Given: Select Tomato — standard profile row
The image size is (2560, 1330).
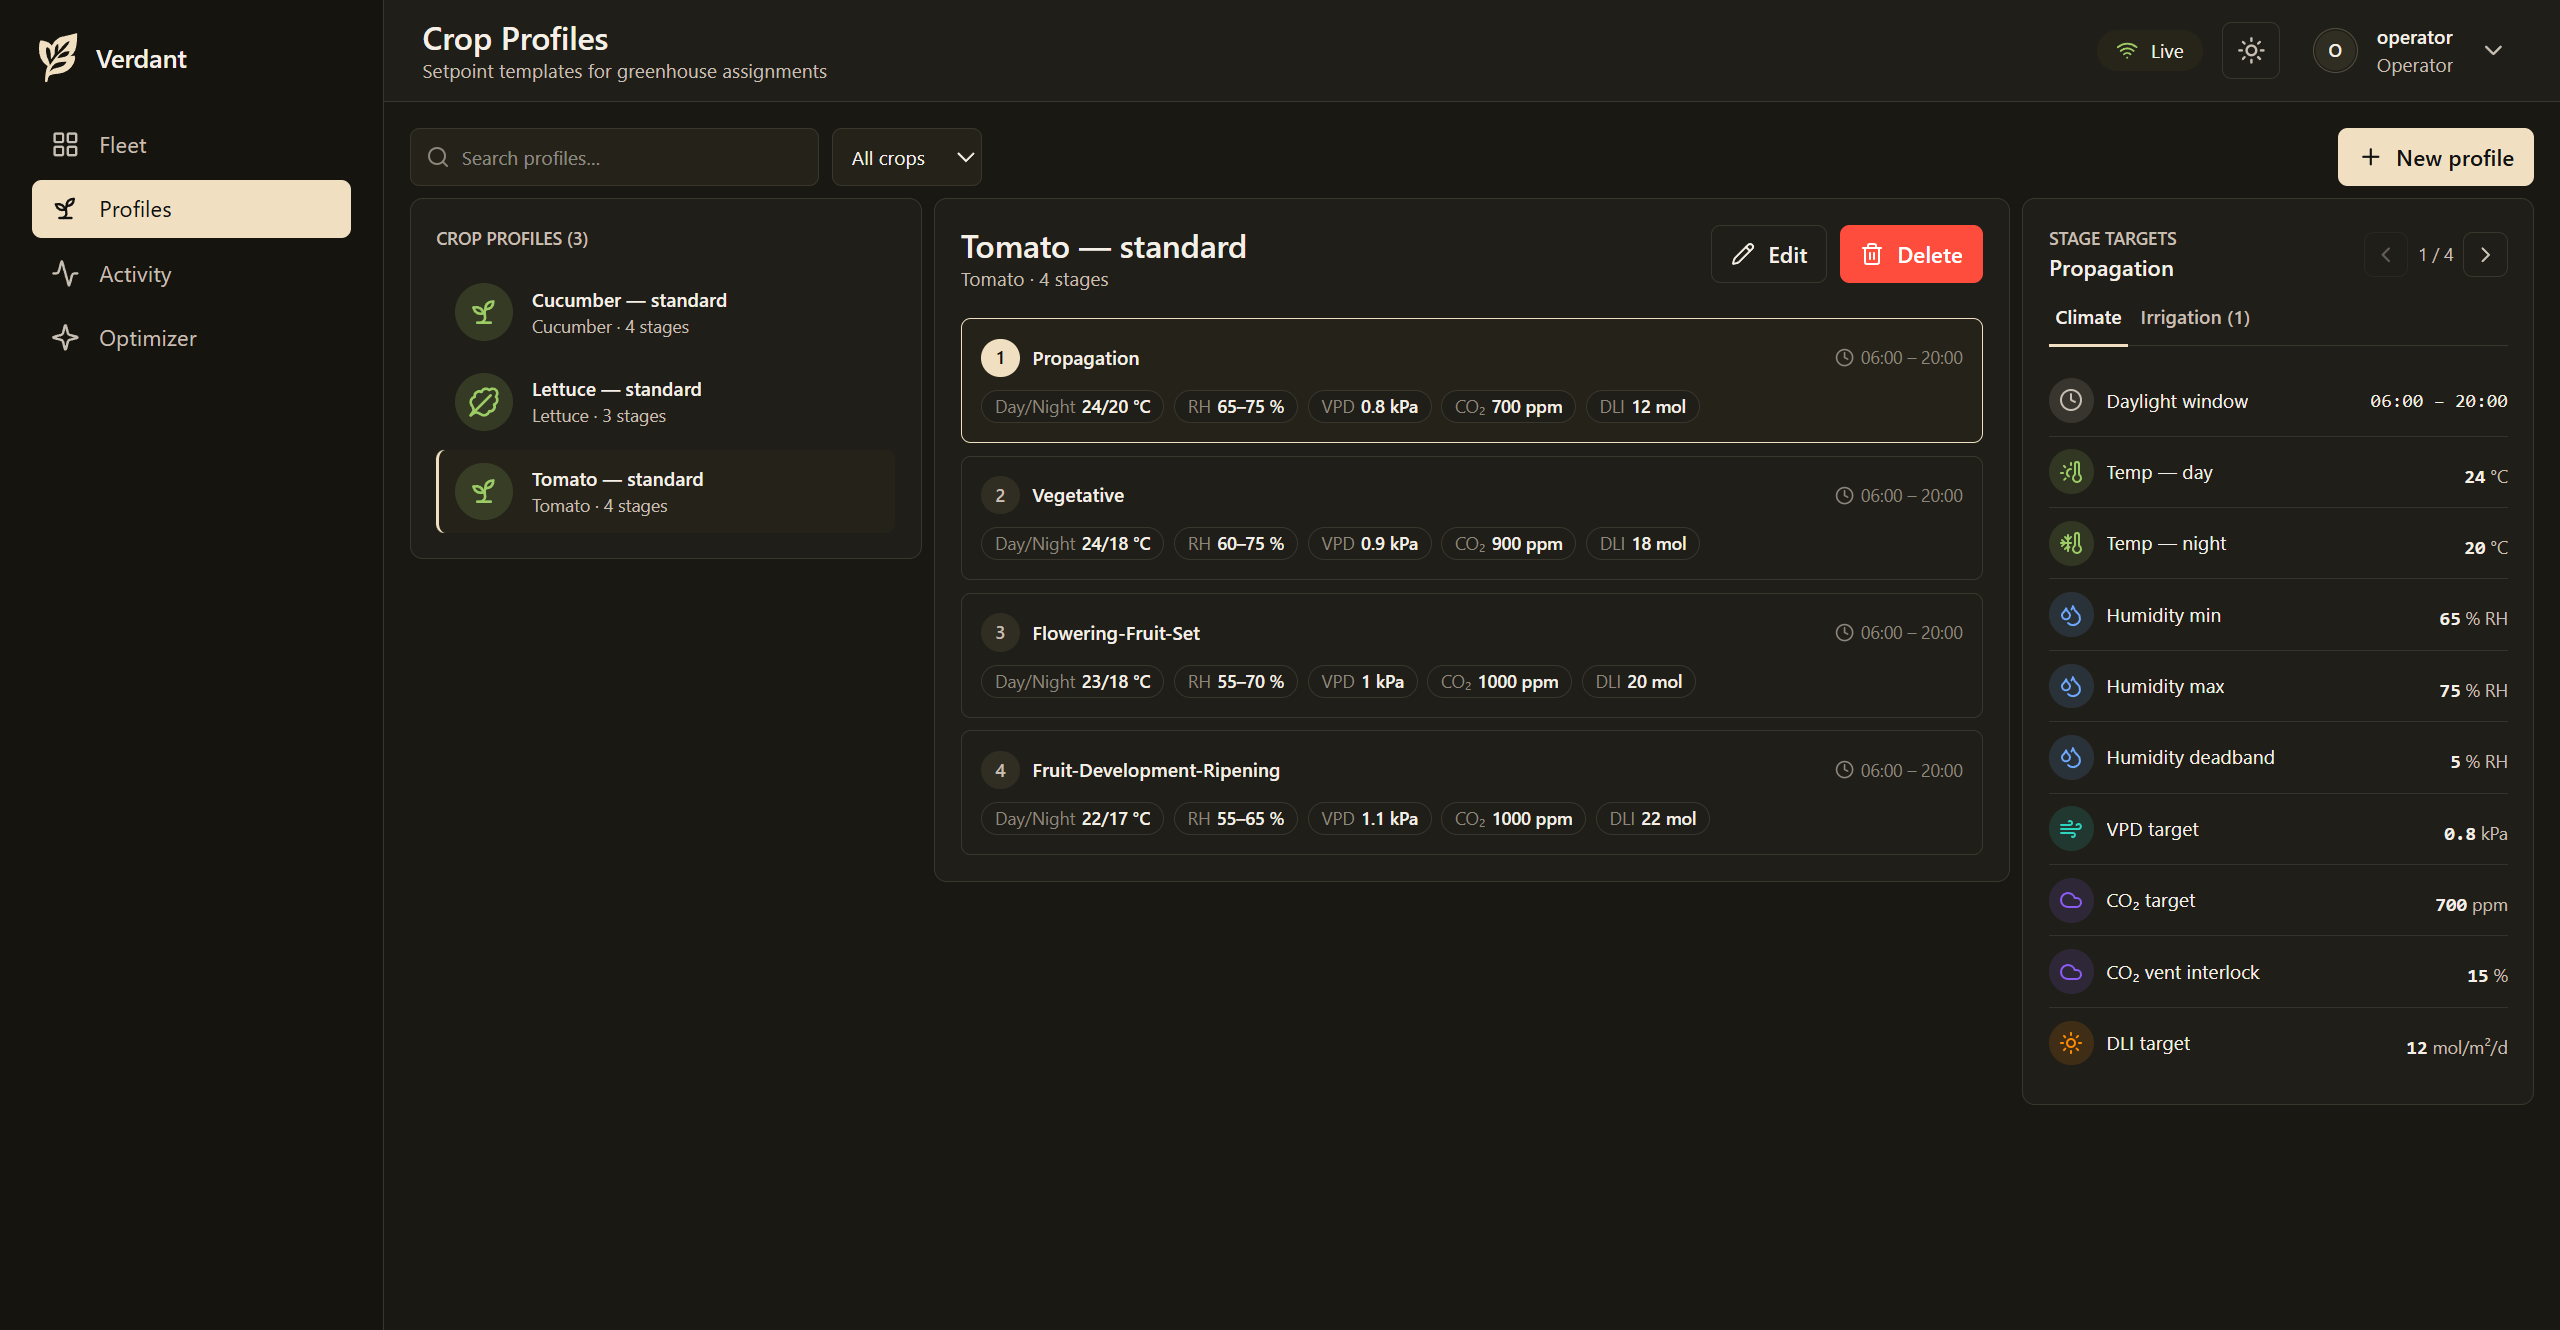Looking at the screenshot, I should coord(666,492).
